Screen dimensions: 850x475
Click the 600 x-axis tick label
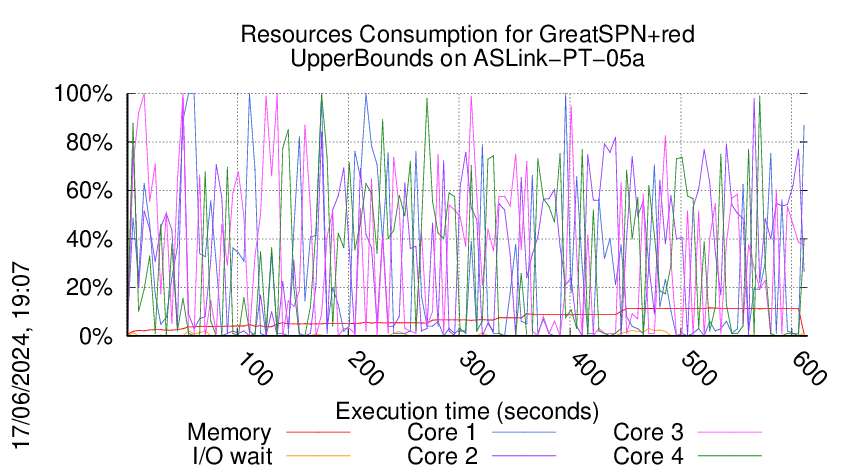click(809, 369)
